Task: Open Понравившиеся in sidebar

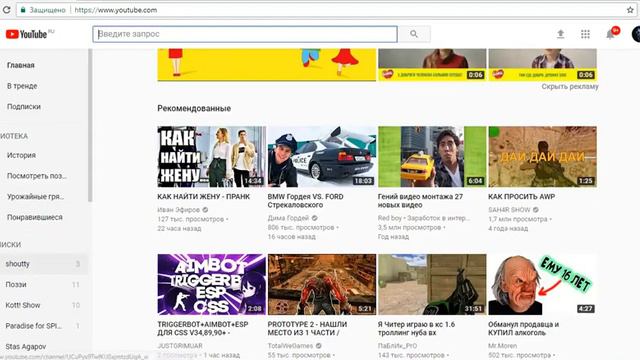Action: (x=35, y=217)
